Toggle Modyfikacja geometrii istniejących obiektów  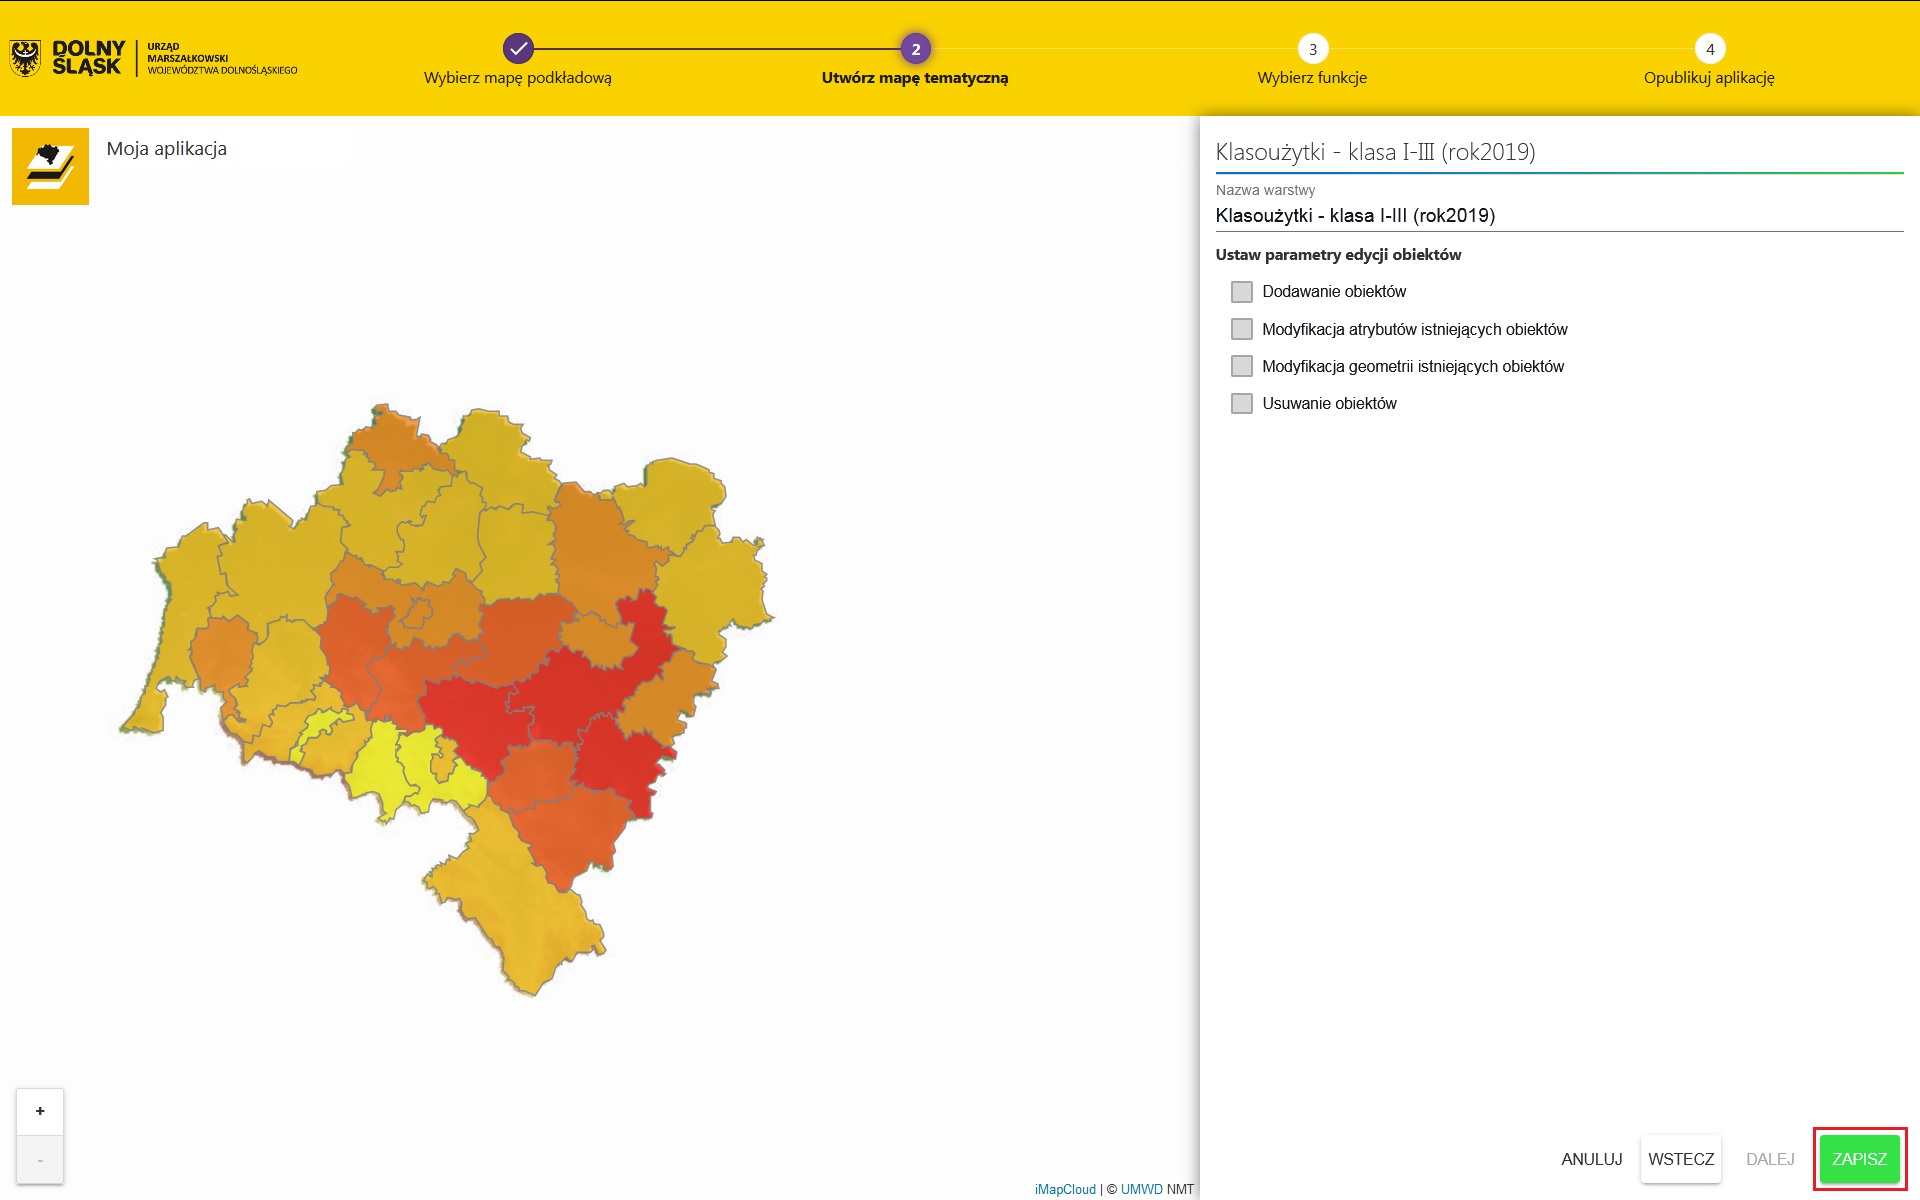pyautogui.click(x=1241, y=366)
